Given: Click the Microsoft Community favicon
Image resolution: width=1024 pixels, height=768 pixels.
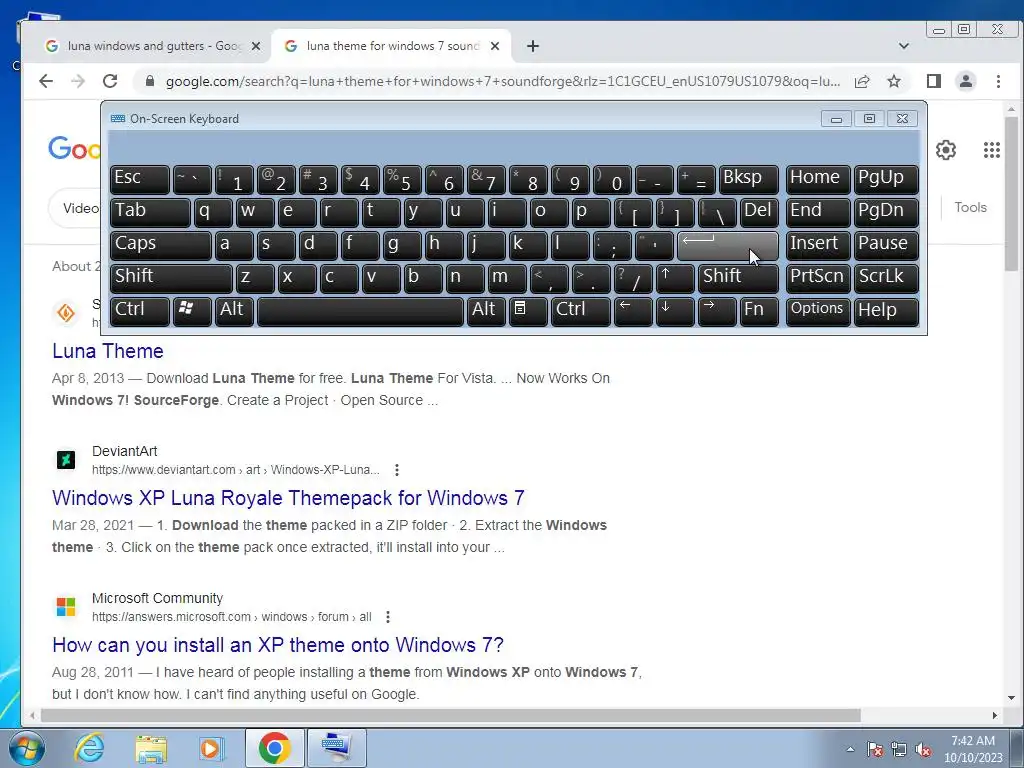Looking at the screenshot, I should click(x=65, y=607).
